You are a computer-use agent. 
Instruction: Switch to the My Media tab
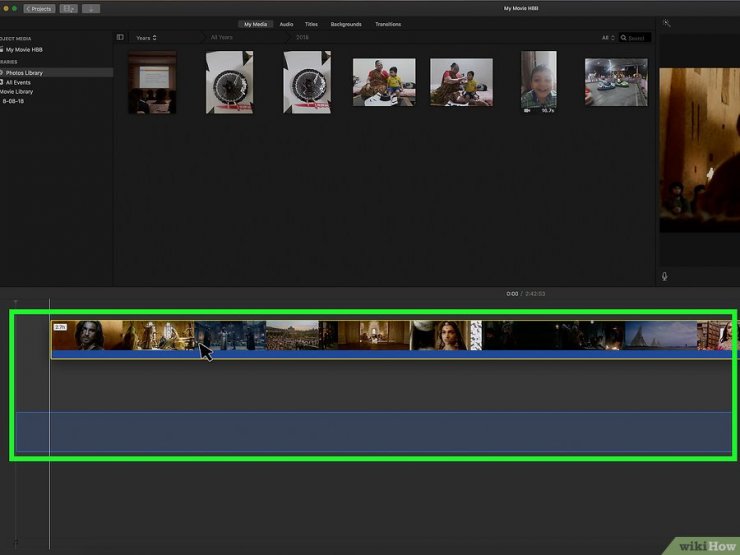point(255,24)
